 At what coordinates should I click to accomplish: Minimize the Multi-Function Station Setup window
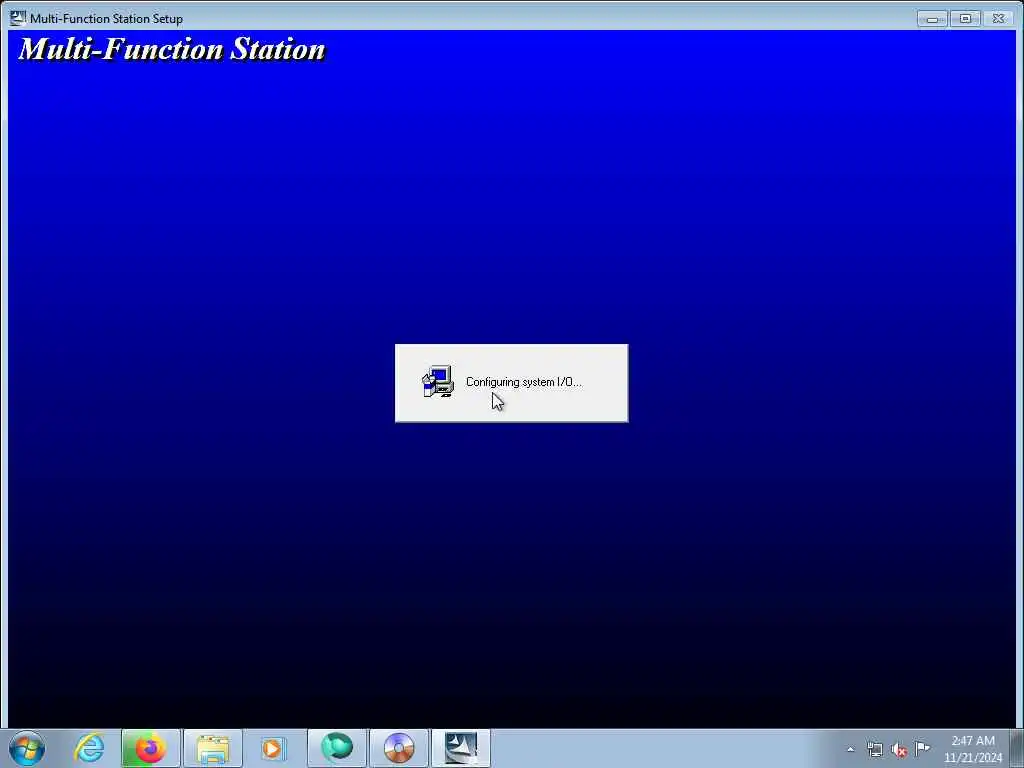932,19
